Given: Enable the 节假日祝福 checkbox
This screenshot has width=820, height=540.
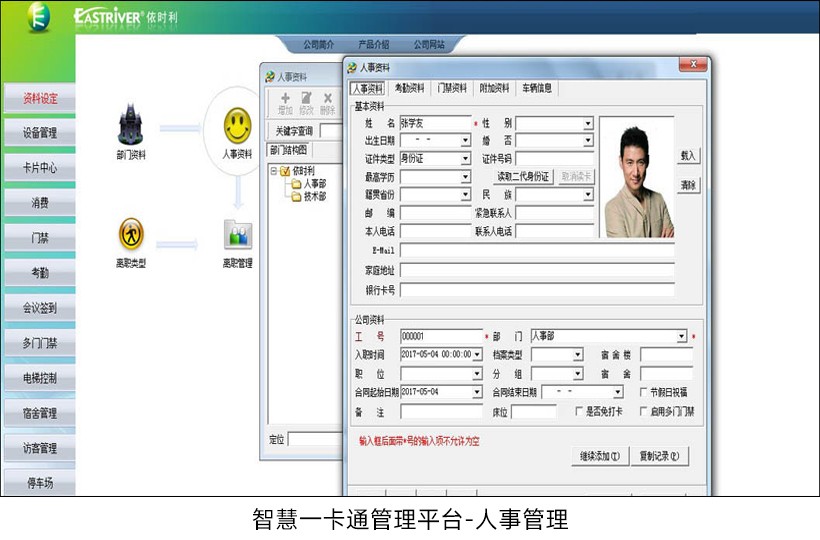Looking at the screenshot, I should click(644, 392).
